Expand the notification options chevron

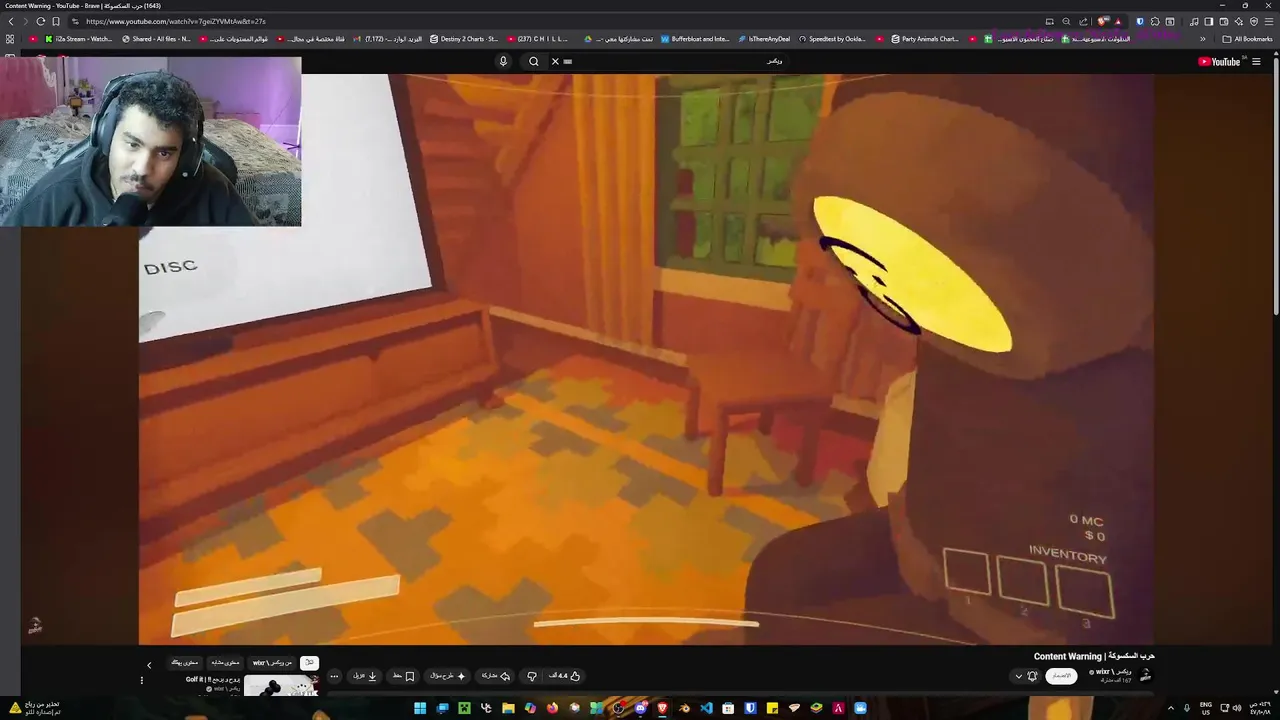[1019, 676]
